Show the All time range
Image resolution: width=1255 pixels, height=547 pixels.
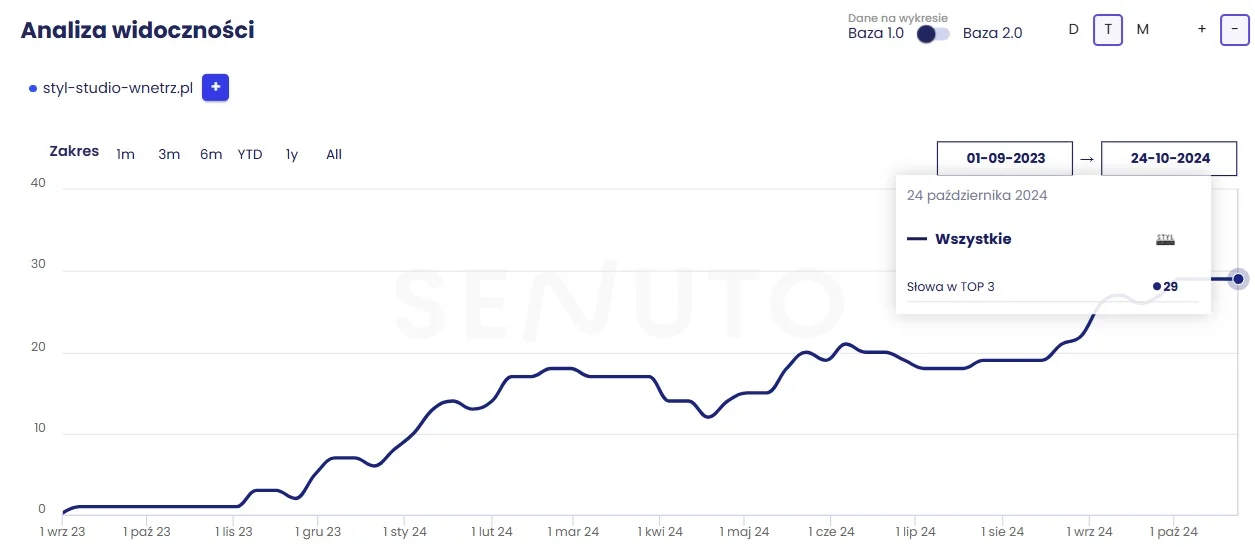point(334,154)
